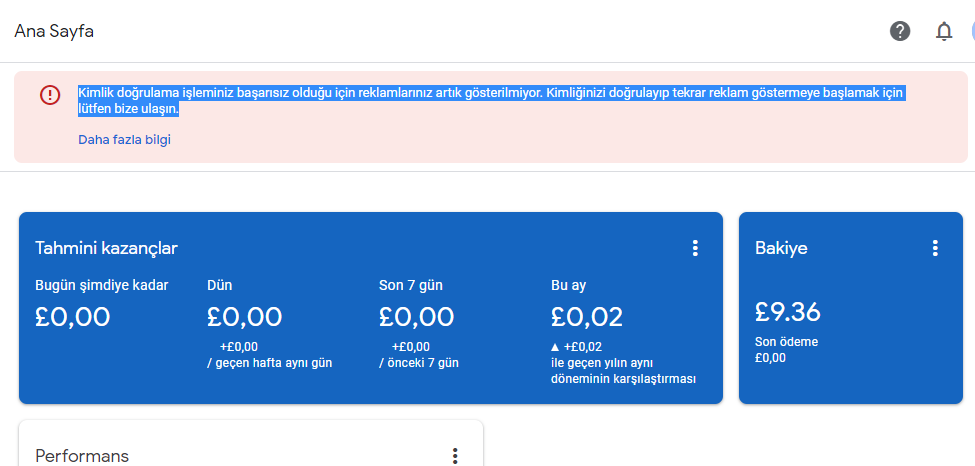
Task: Click the £9.36 balance amount
Action: pos(788,312)
